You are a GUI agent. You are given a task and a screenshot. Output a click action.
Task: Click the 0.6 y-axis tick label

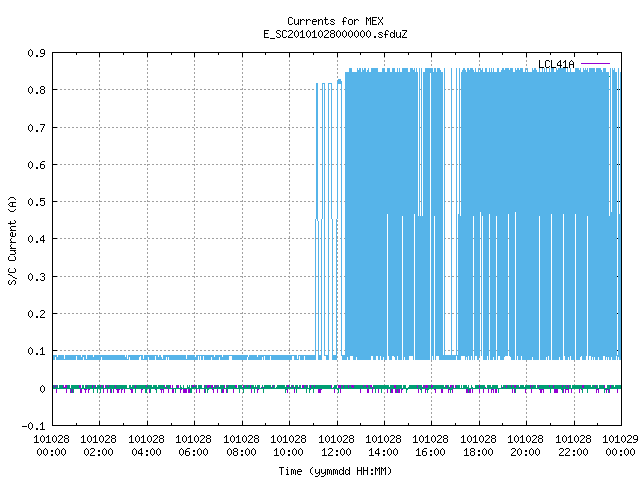pyautogui.click(x=36, y=165)
